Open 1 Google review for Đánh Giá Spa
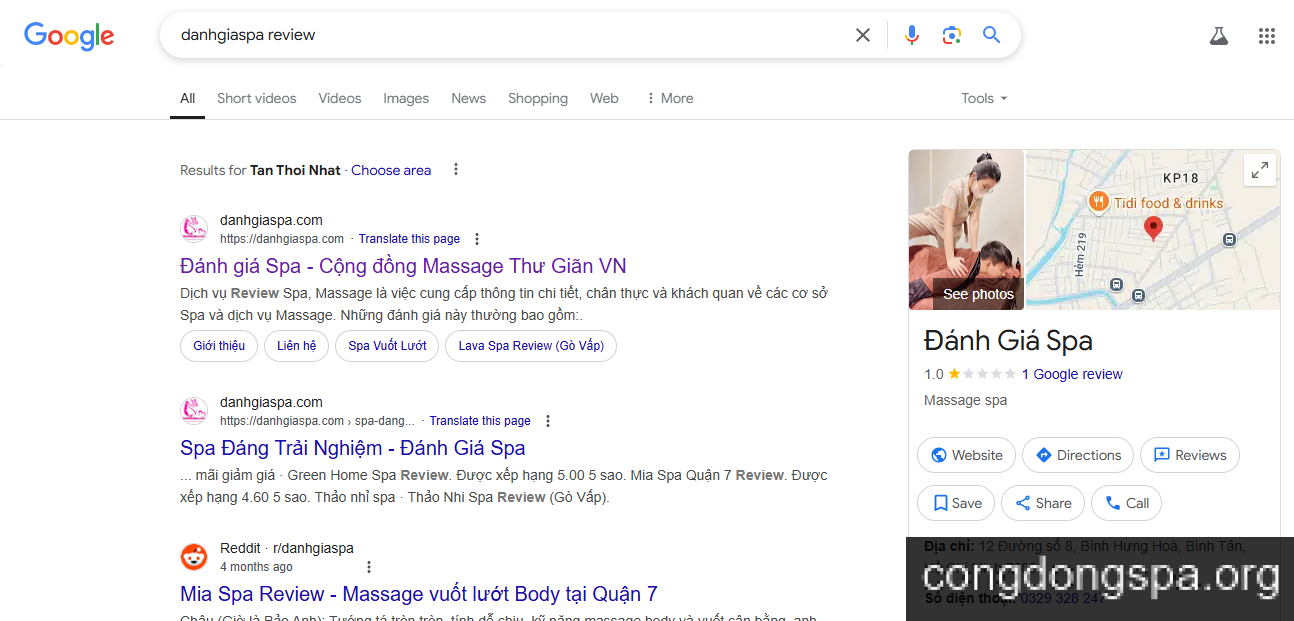Viewport: 1294px width, 621px height. pos(1072,373)
